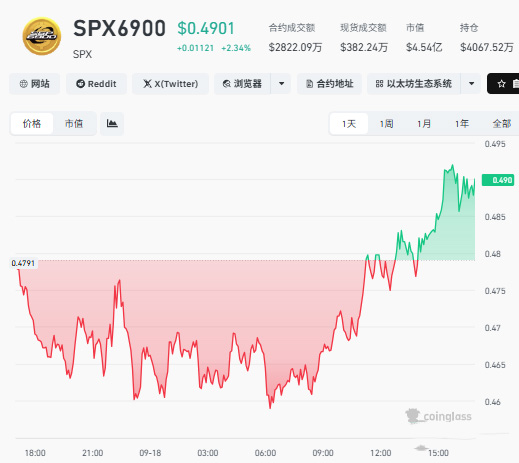Switch to the 价格 price tab

(32, 124)
